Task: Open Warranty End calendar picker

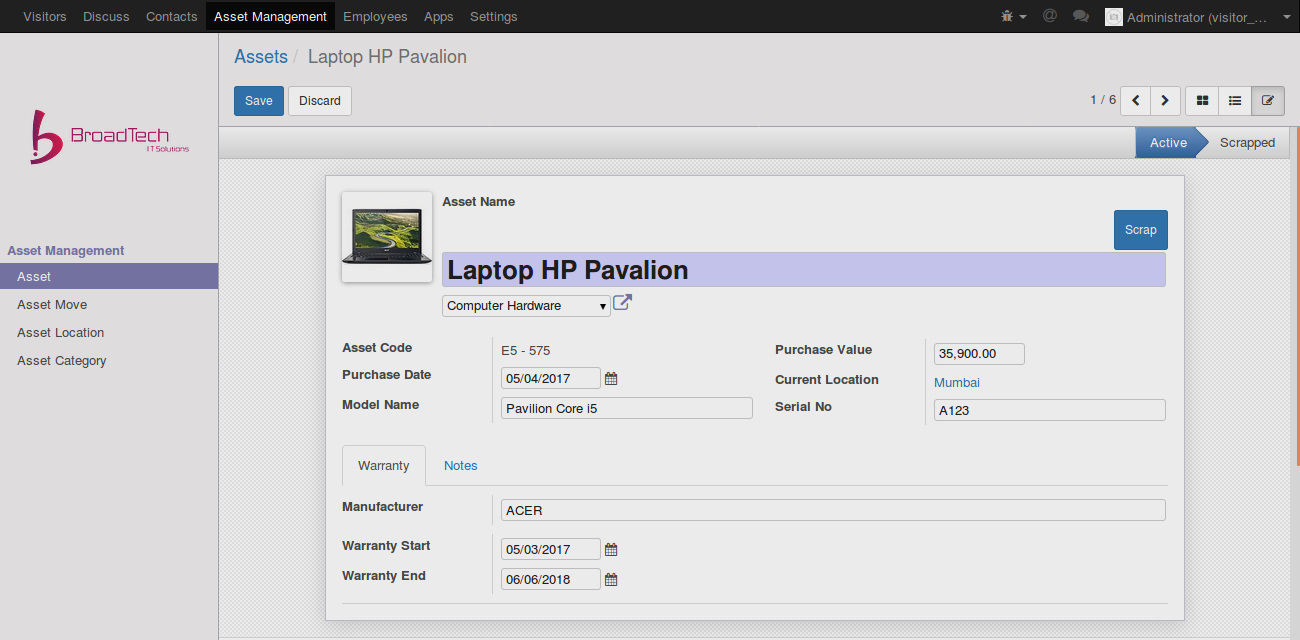Action: [x=611, y=580]
